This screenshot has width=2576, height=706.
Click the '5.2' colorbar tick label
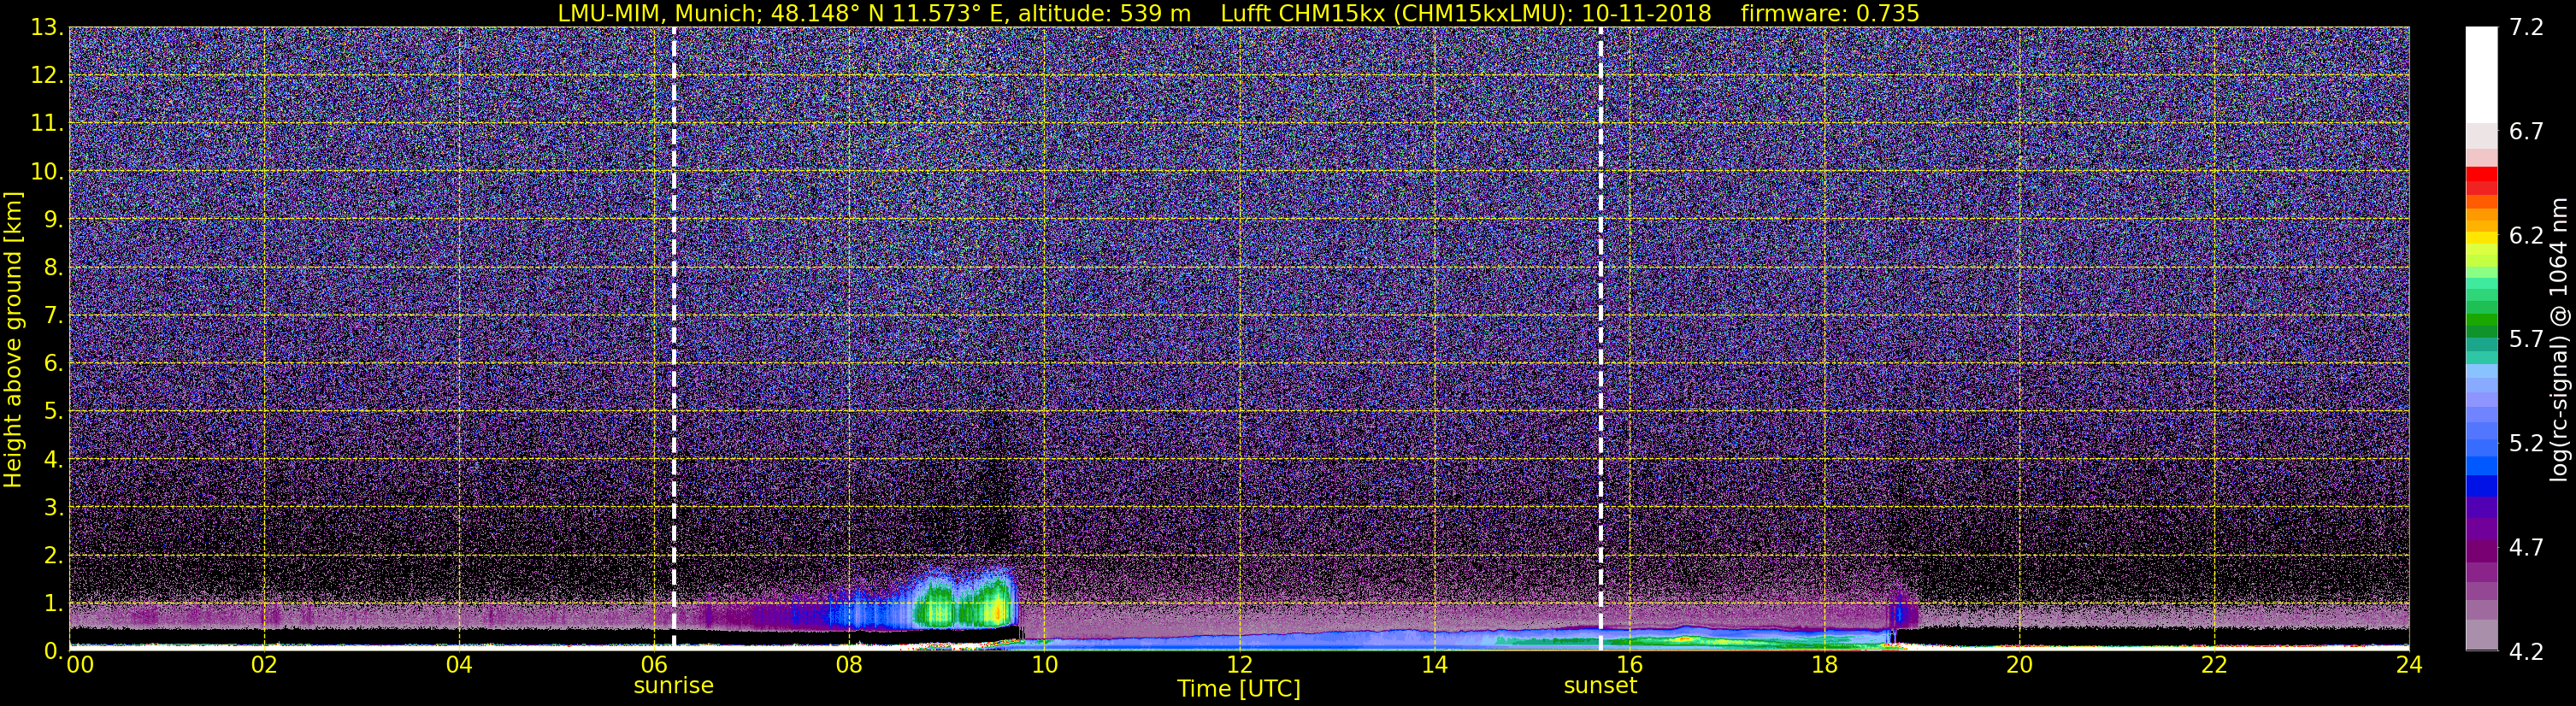click(x=2526, y=443)
